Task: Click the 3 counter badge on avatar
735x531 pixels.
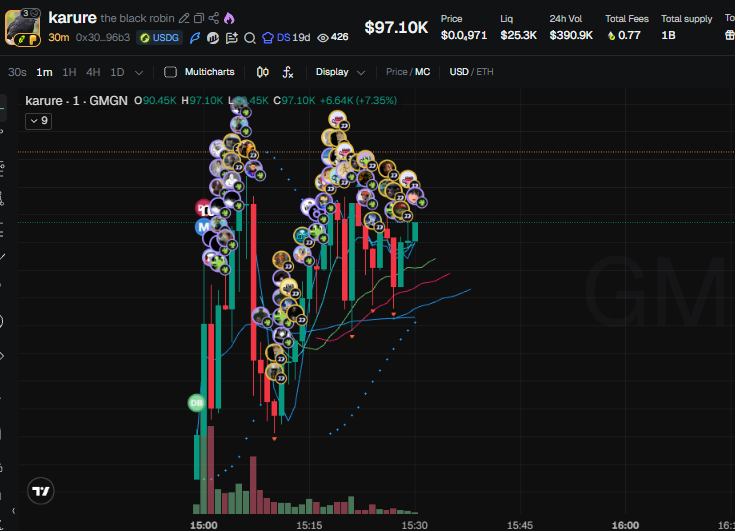Action: click(x=30, y=13)
